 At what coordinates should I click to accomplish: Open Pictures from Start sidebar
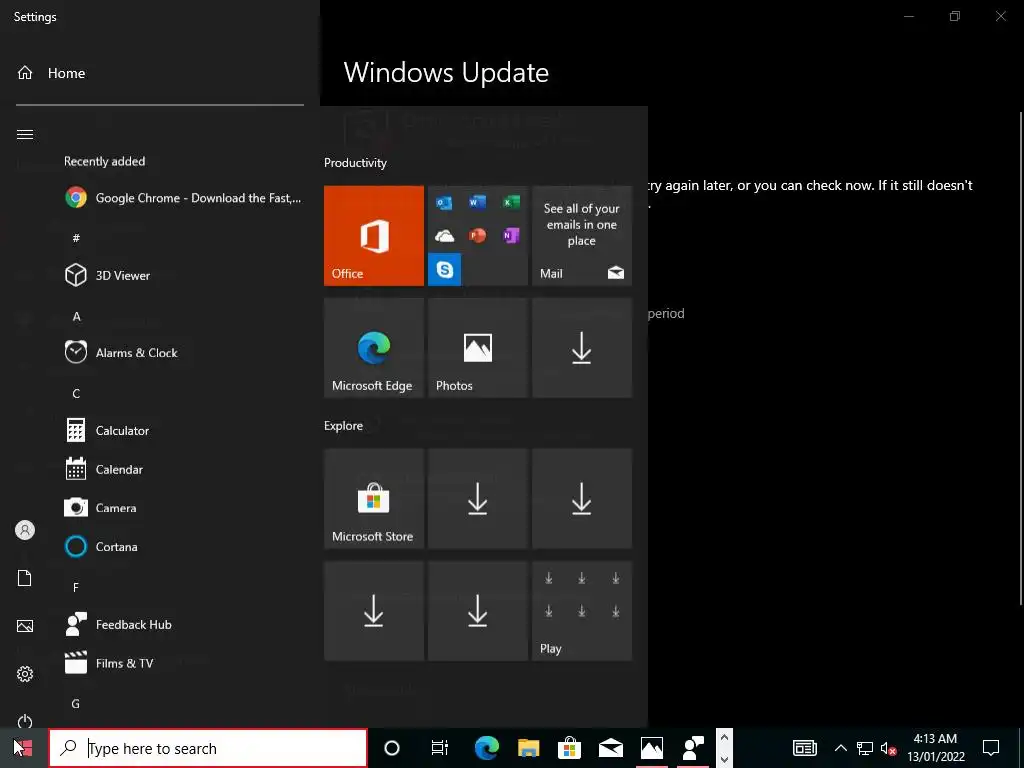pyautogui.click(x=25, y=626)
